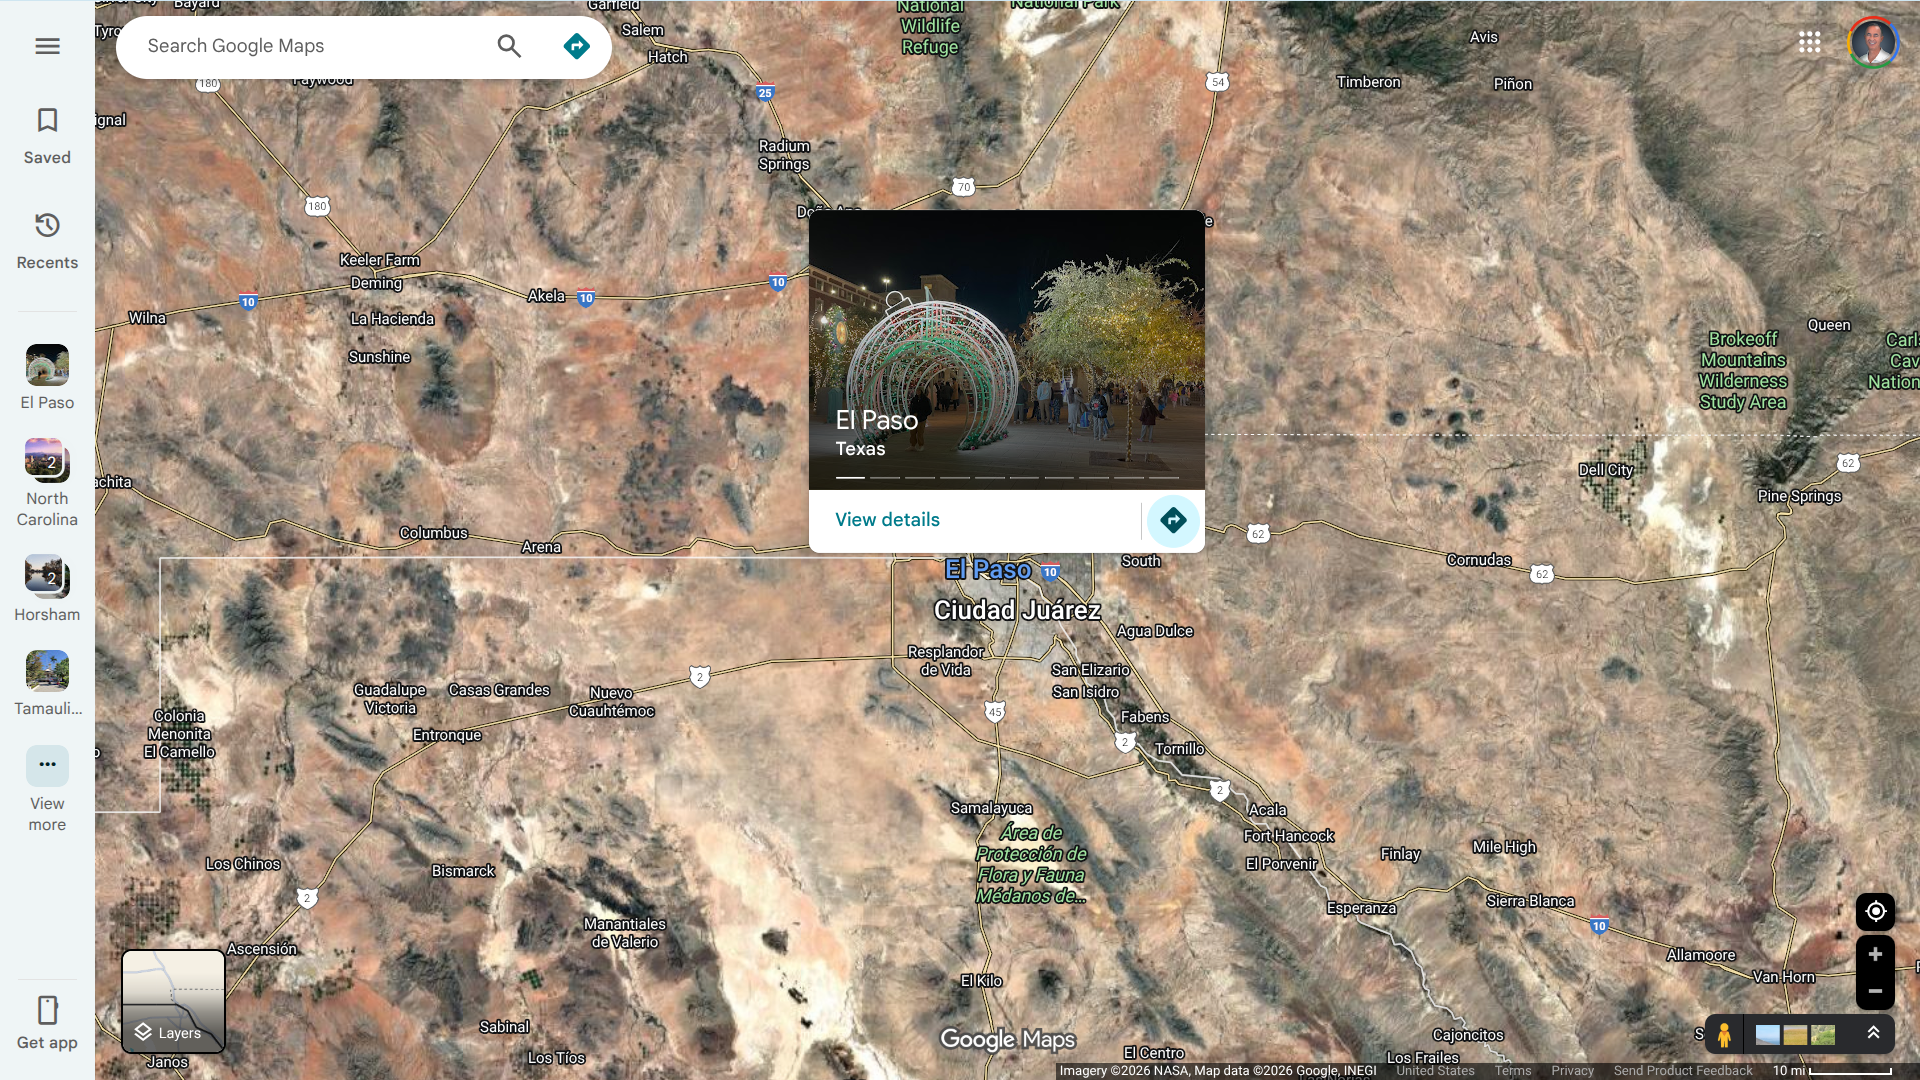Zoom in with the plus button
1920x1080 pixels.
tap(1875, 954)
